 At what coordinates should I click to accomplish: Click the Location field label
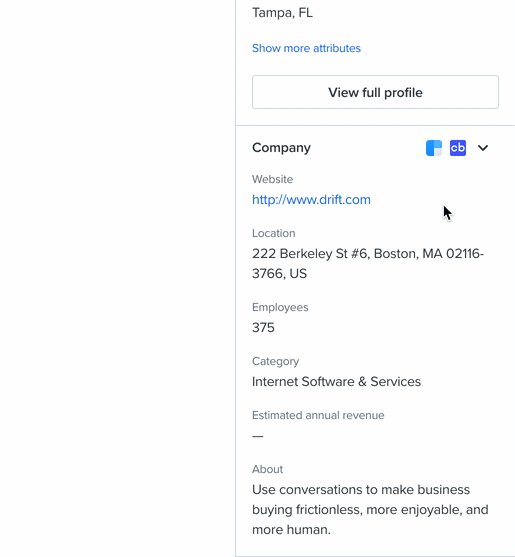click(273, 233)
